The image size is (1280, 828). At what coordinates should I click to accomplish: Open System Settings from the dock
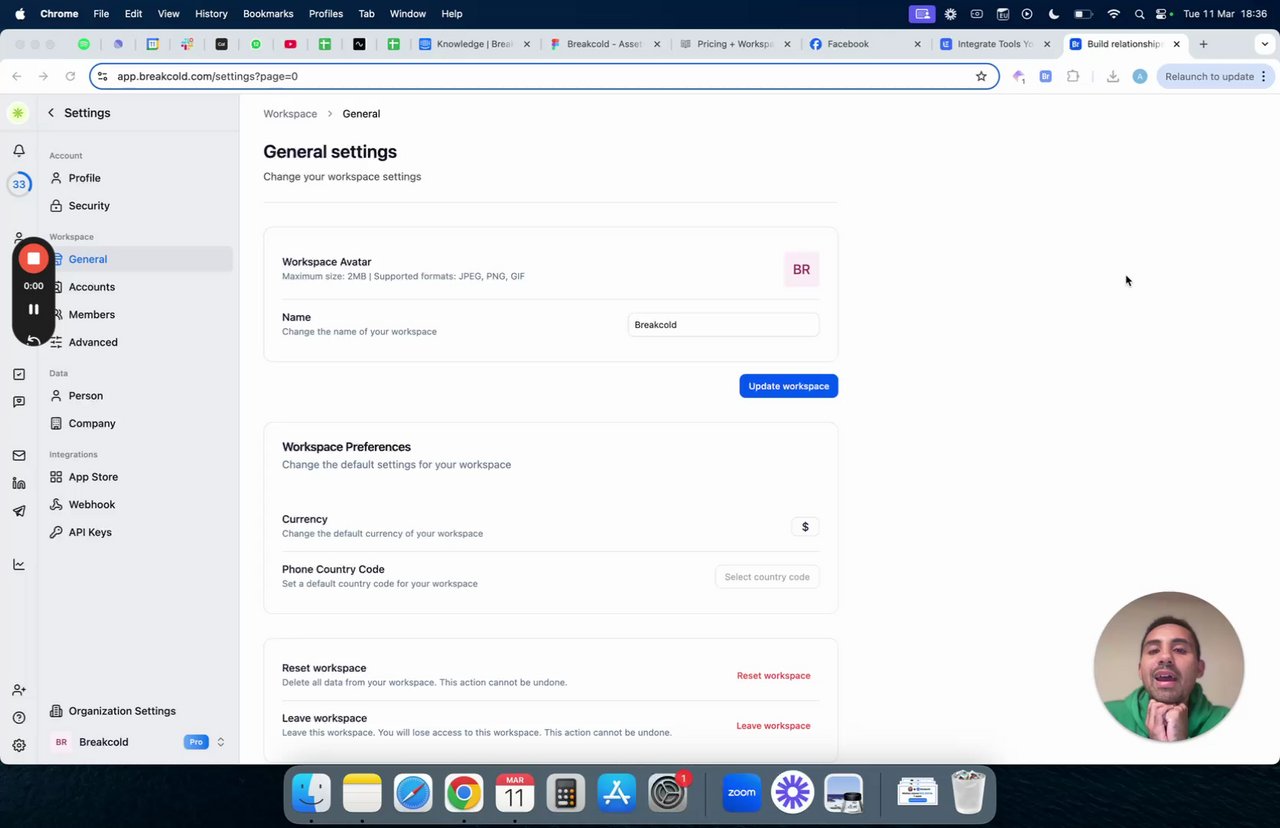coord(667,793)
